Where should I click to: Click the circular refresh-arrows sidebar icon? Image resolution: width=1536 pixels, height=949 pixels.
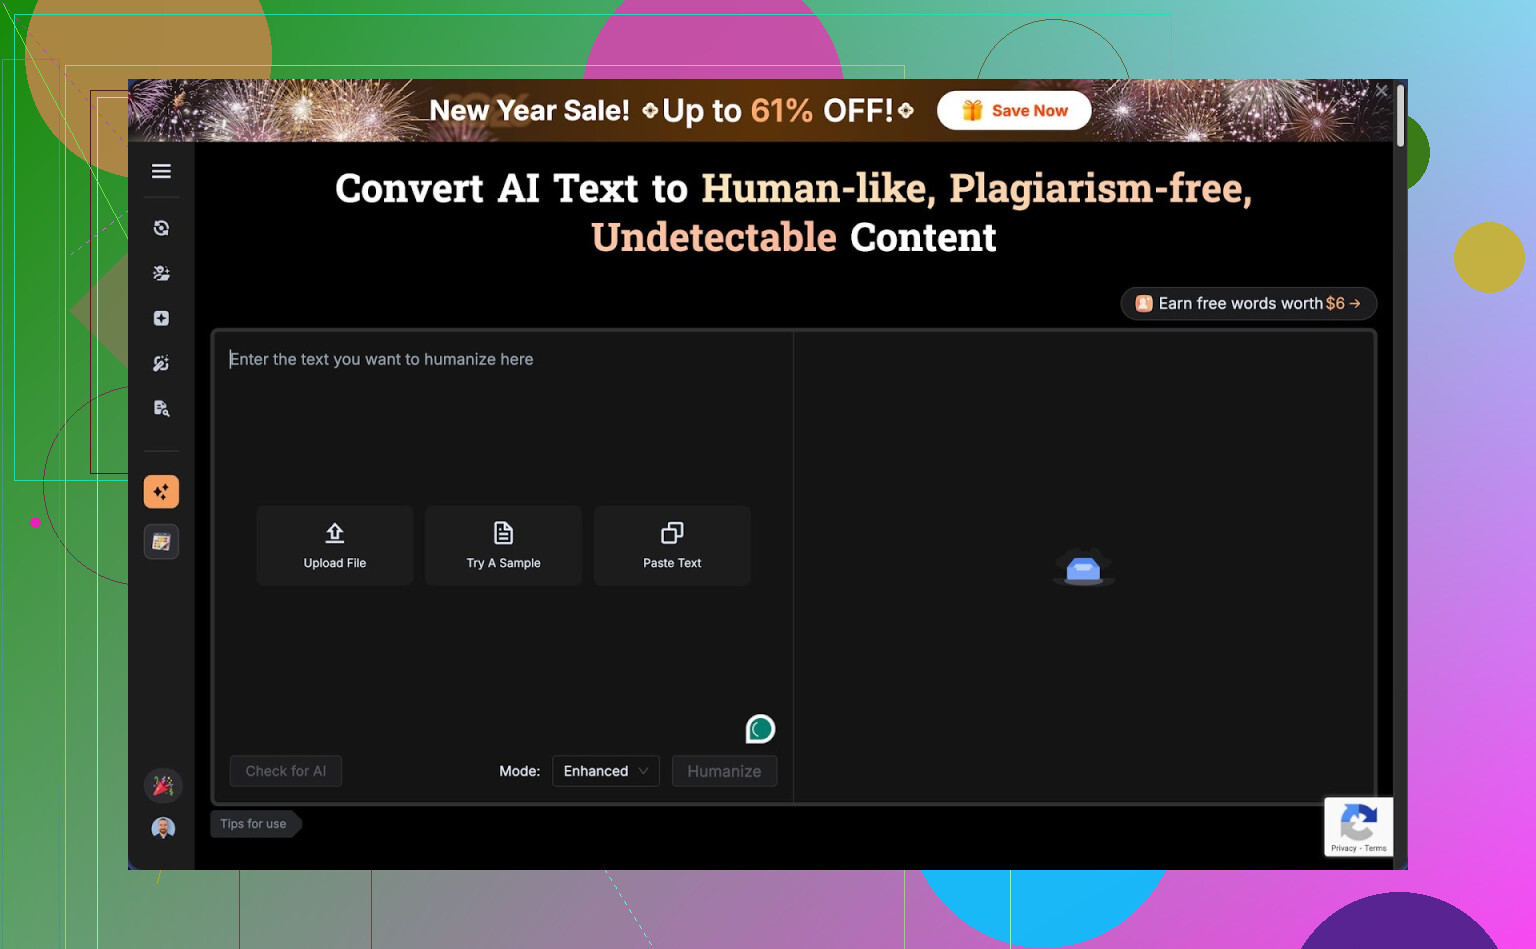pyautogui.click(x=161, y=228)
